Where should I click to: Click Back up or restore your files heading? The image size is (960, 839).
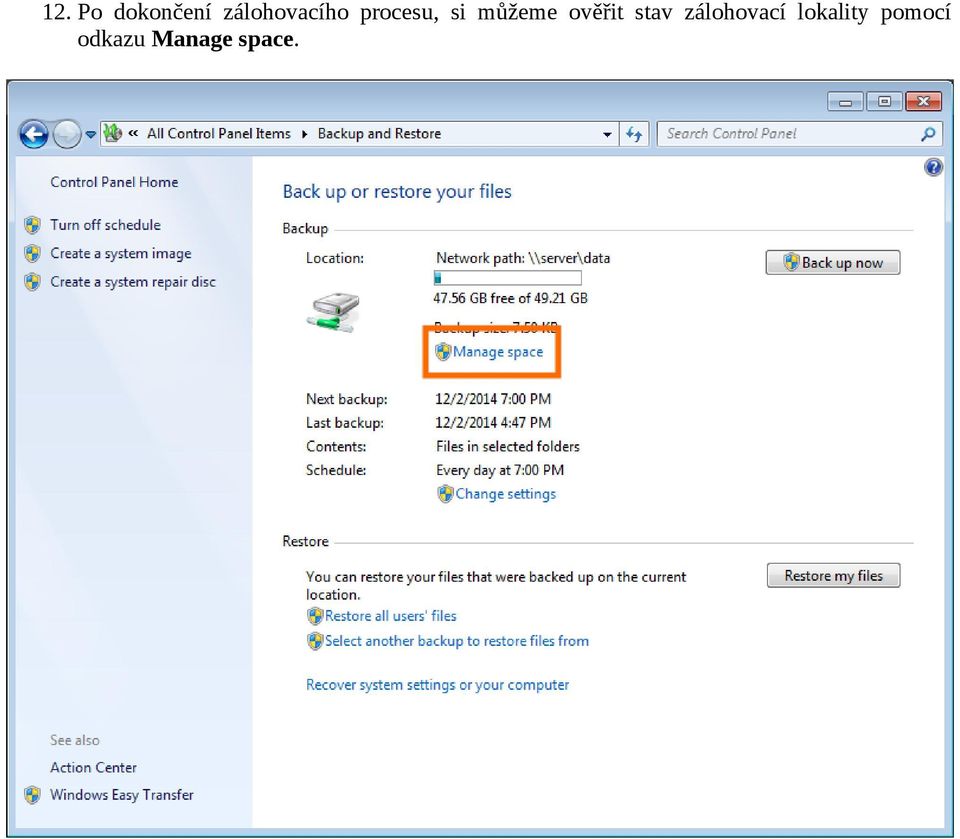pos(397,192)
